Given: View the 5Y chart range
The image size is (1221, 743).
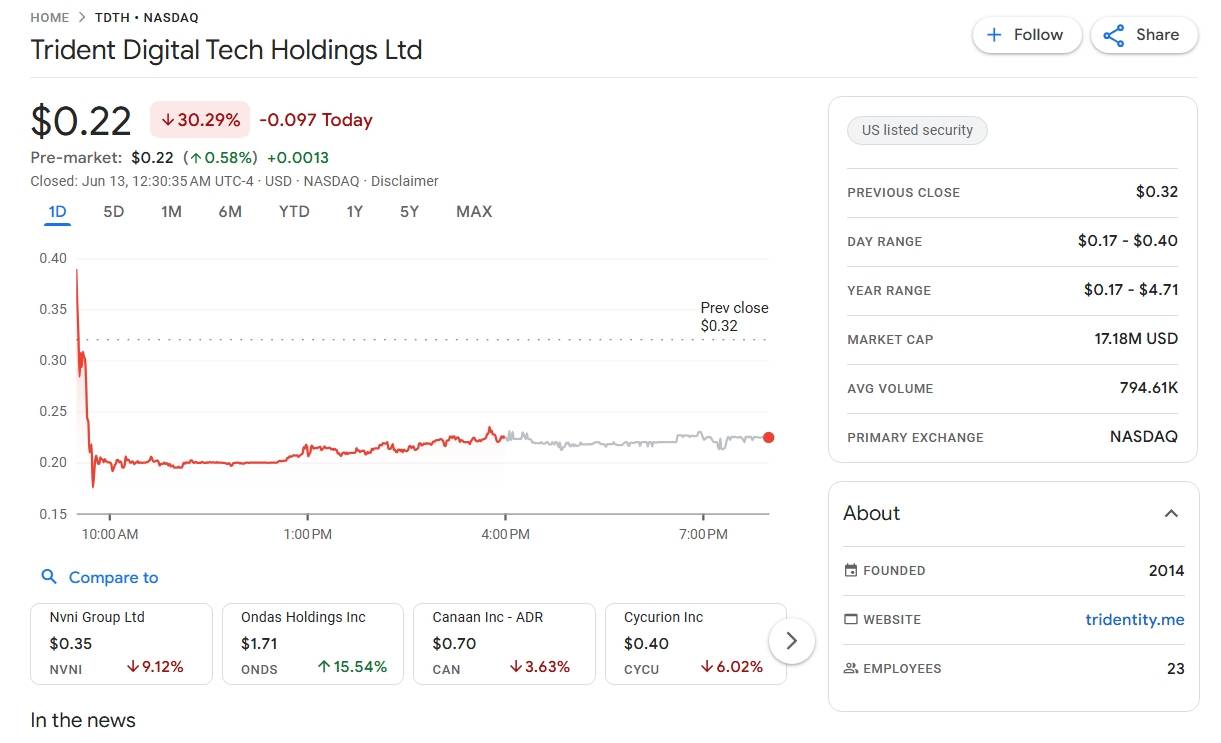Looking at the screenshot, I should (409, 212).
